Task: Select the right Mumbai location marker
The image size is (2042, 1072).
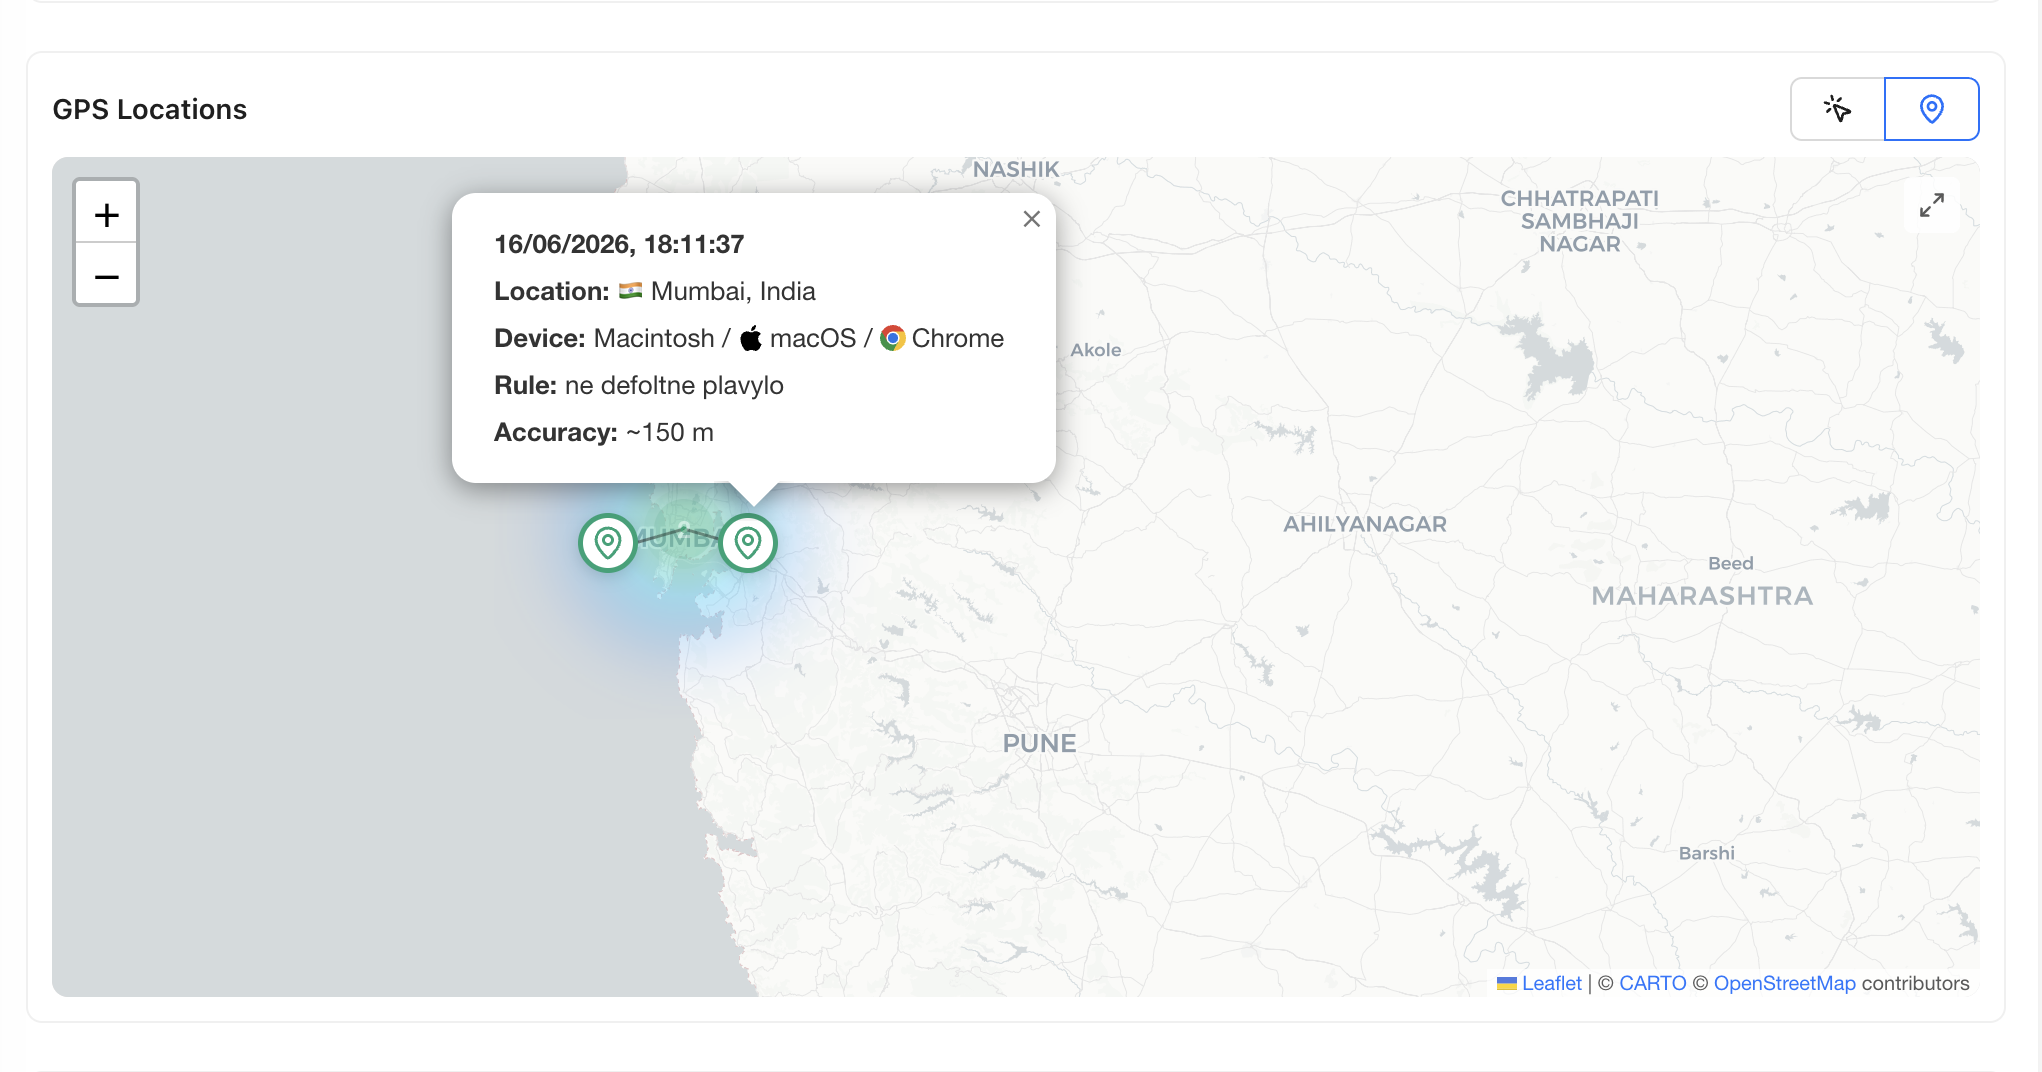Action: pyautogui.click(x=748, y=543)
